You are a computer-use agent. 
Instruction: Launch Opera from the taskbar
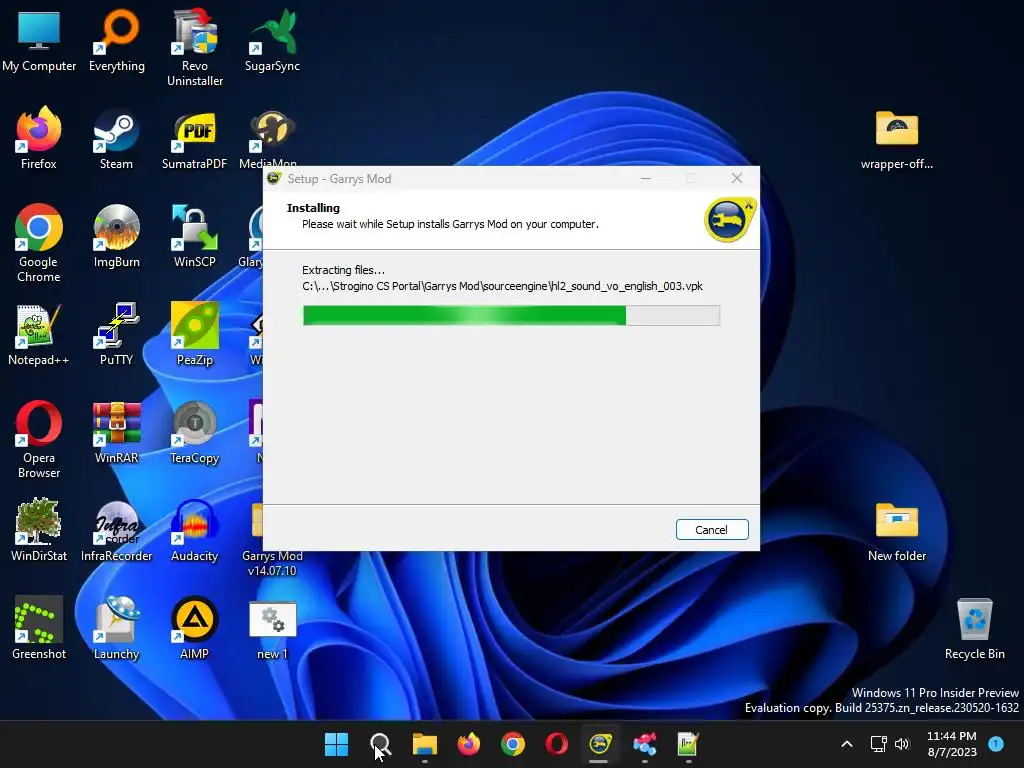tap(556, 744)
